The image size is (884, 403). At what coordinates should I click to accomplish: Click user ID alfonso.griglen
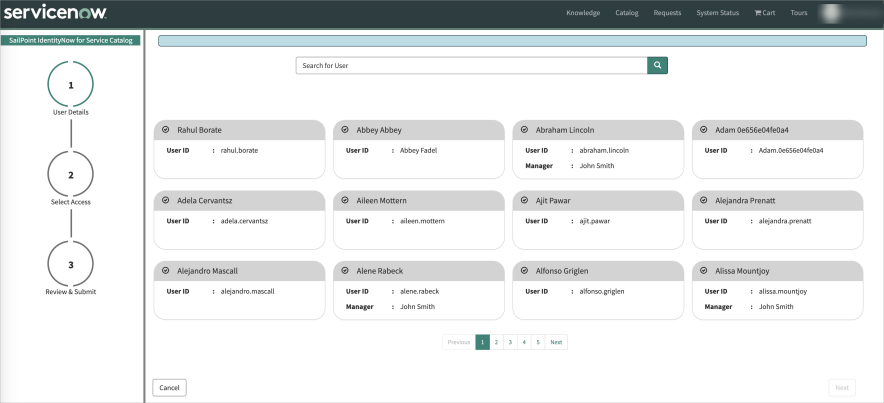pyautogui.click(x=602, y=291)
